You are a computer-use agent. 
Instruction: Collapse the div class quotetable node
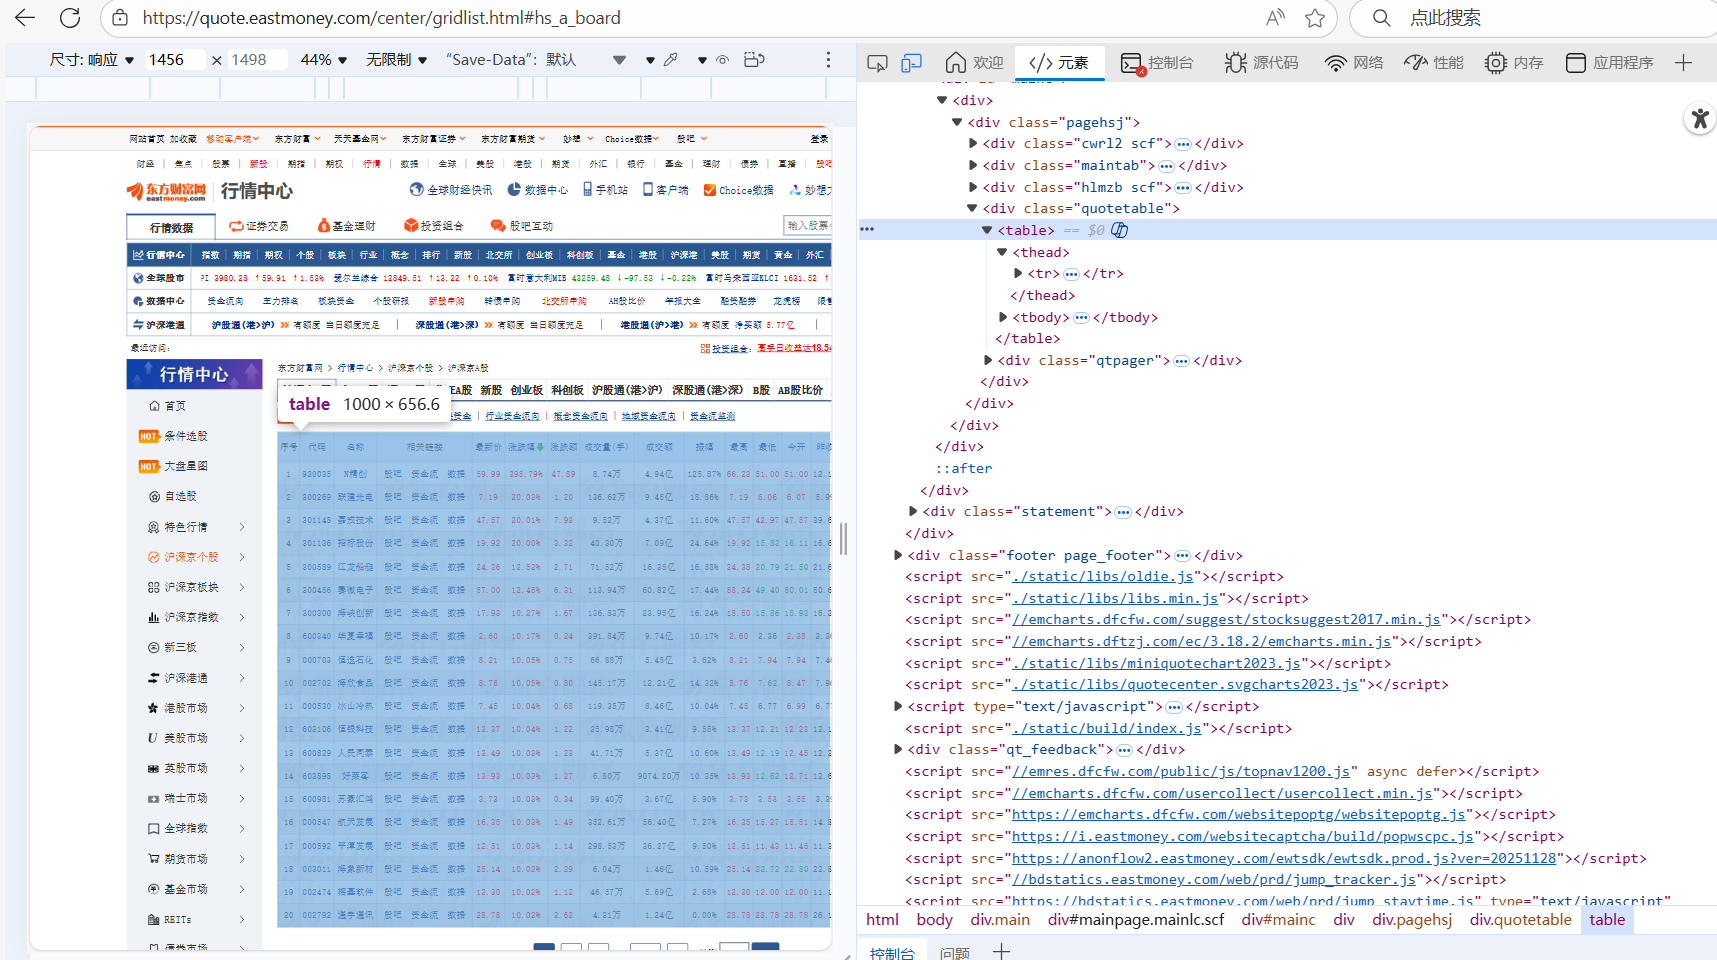[972, 209]
